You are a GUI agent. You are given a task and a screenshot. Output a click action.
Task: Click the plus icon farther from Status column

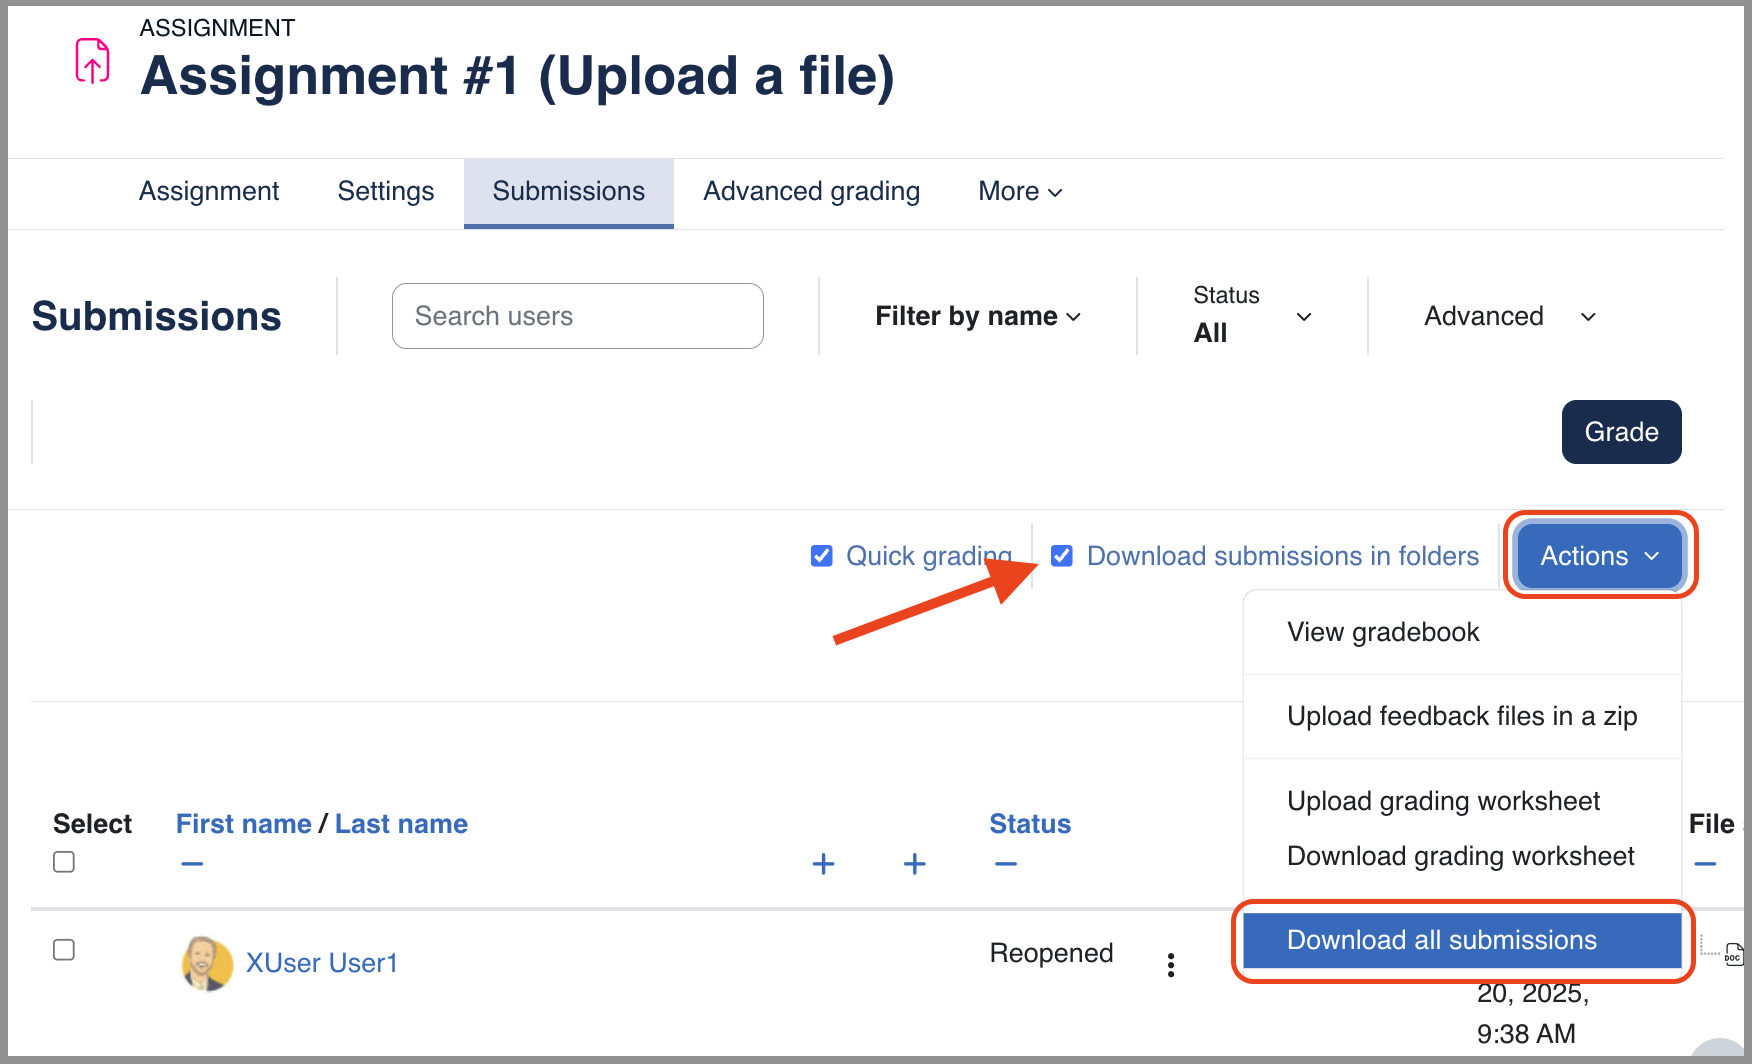tap(823, 864)
